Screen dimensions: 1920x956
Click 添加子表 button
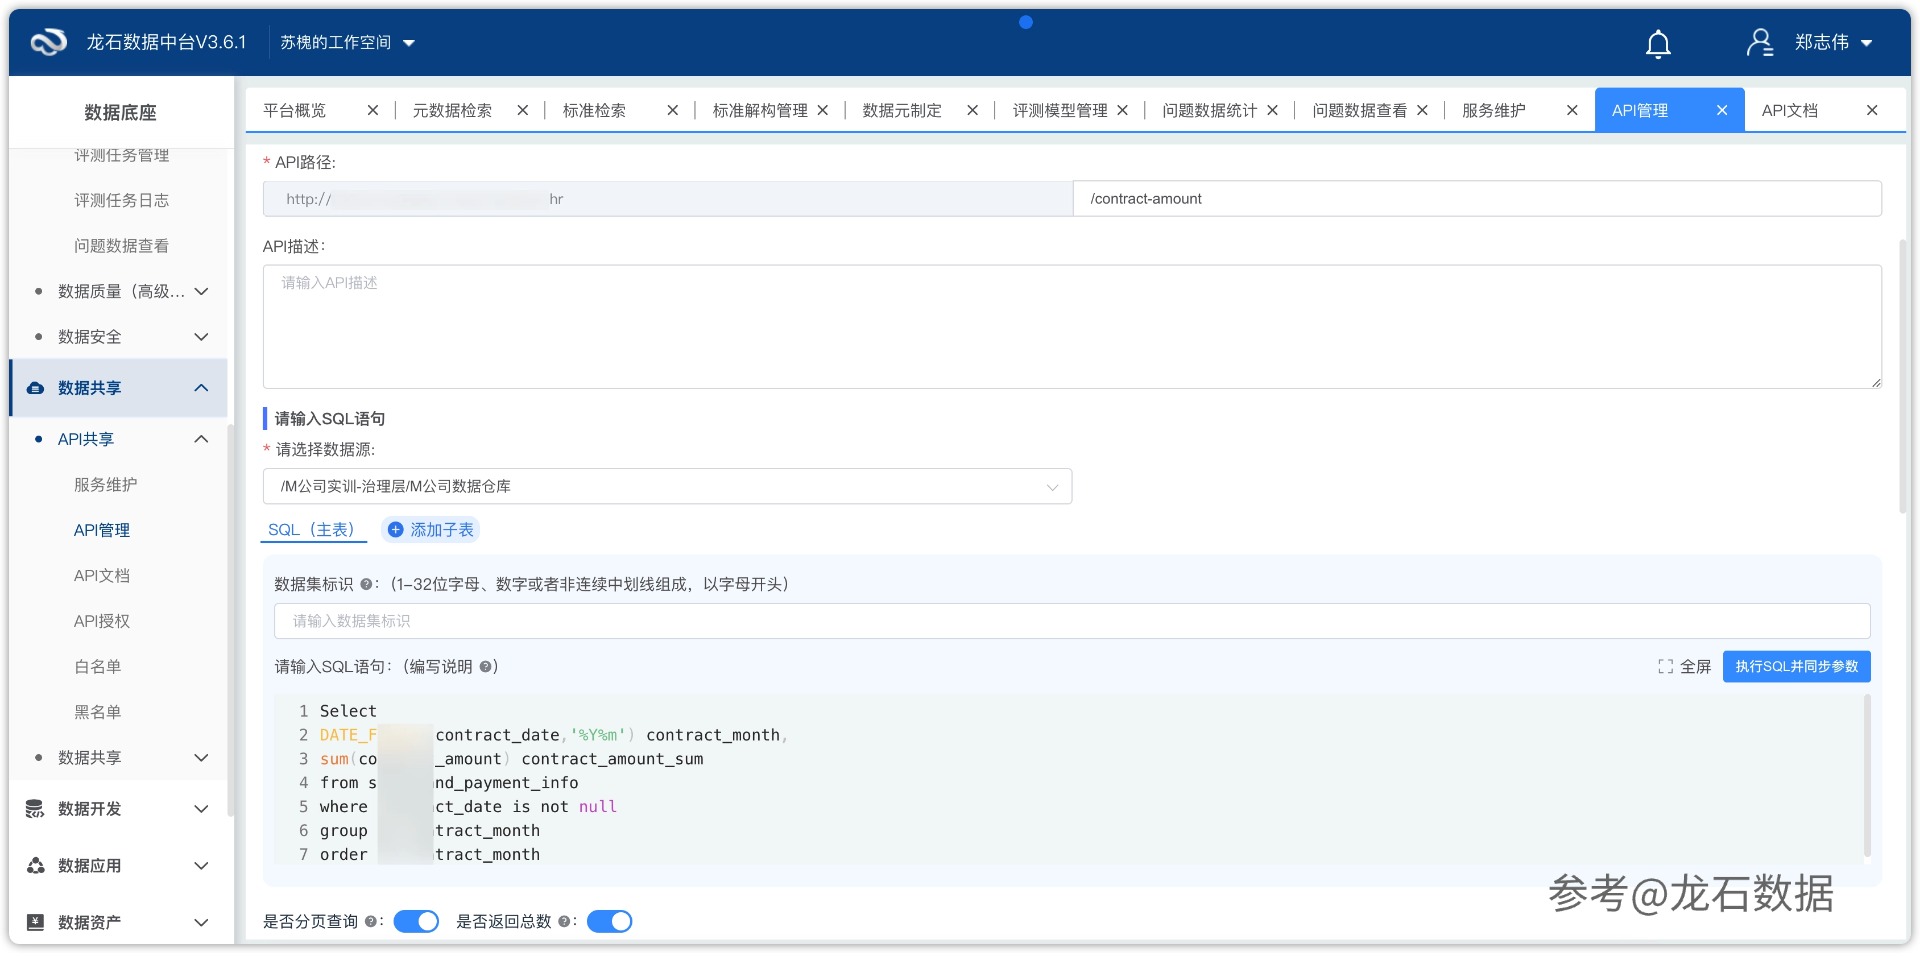point(431,530)
